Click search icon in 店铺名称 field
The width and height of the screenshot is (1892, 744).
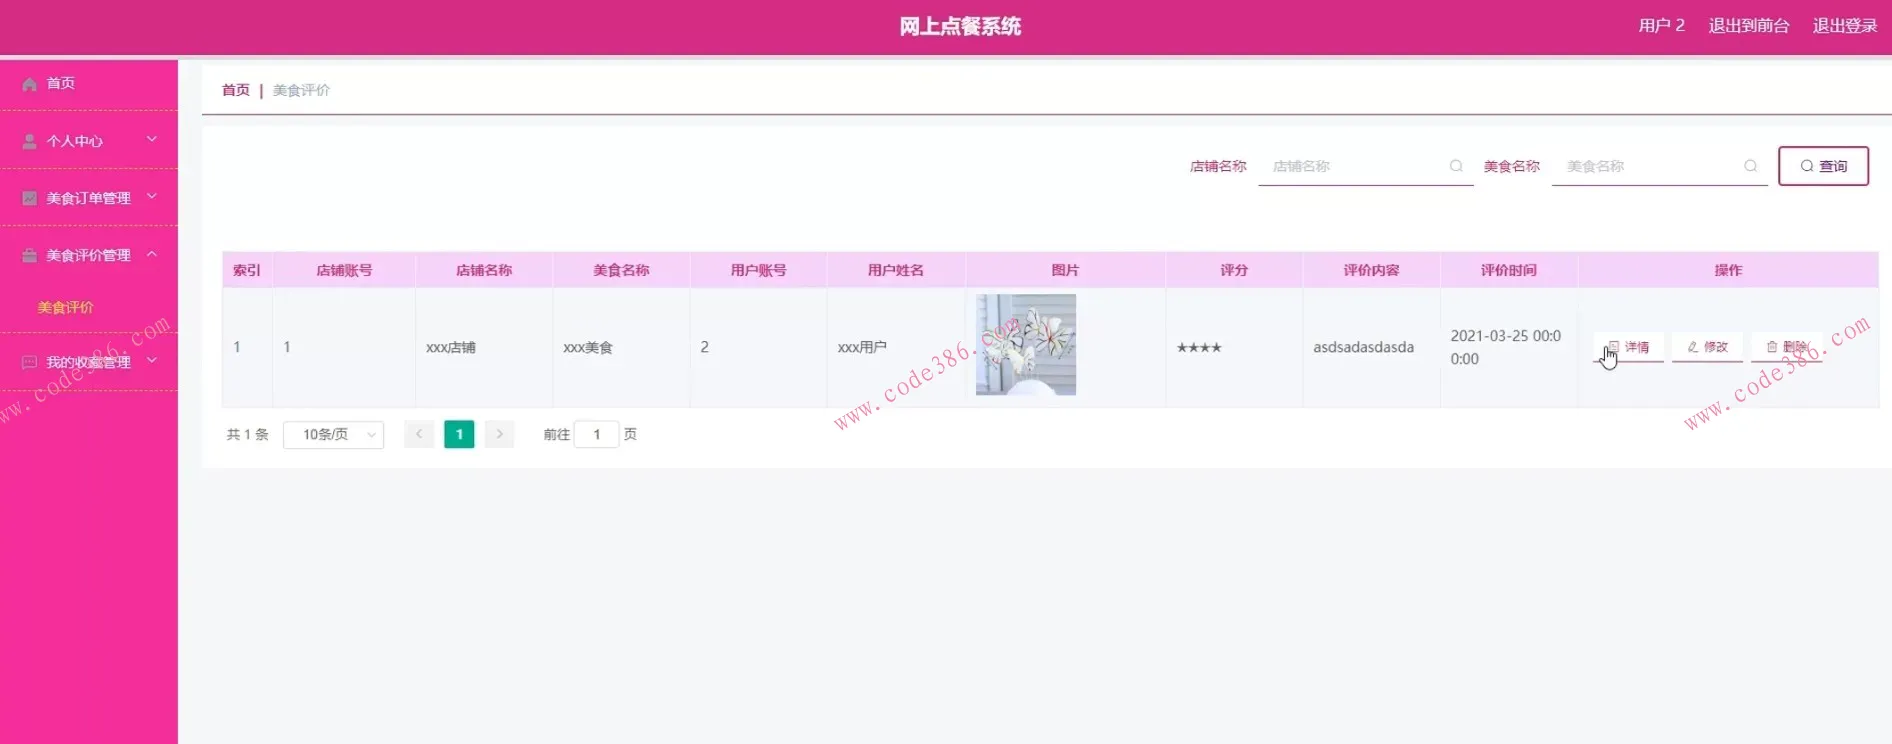[x=1456, y=166]
